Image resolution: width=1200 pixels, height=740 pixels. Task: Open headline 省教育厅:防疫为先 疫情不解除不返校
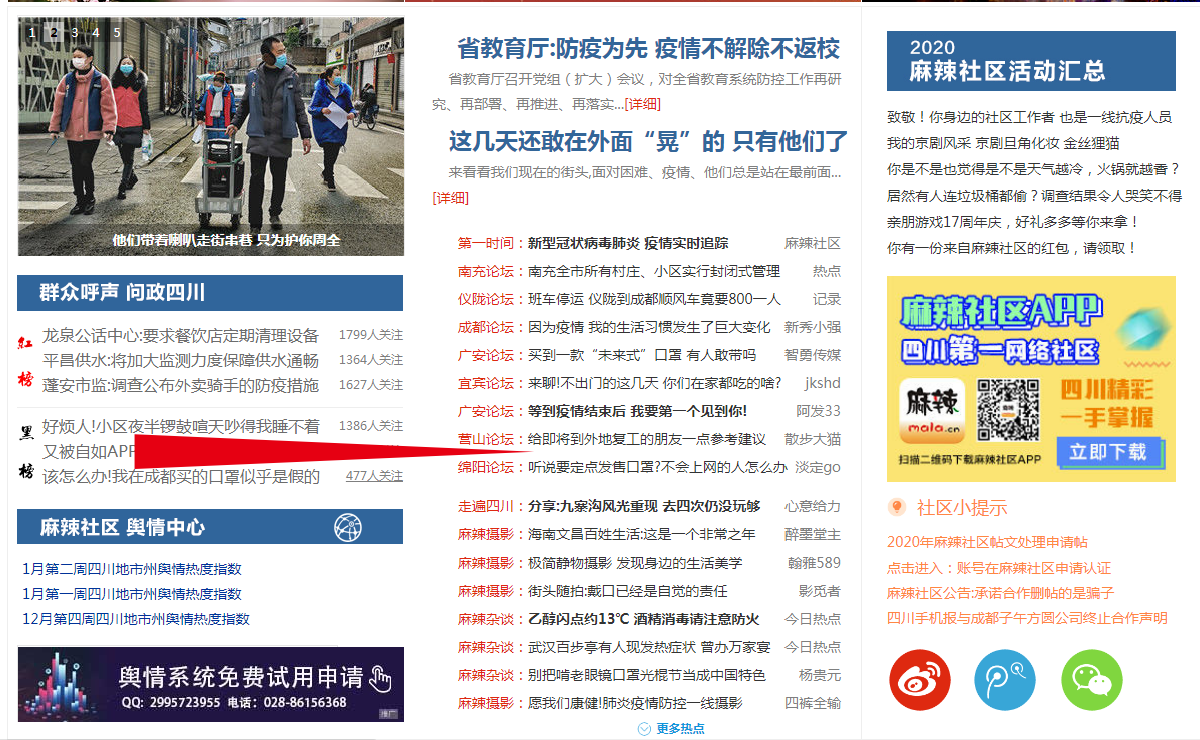coord(648,49)
